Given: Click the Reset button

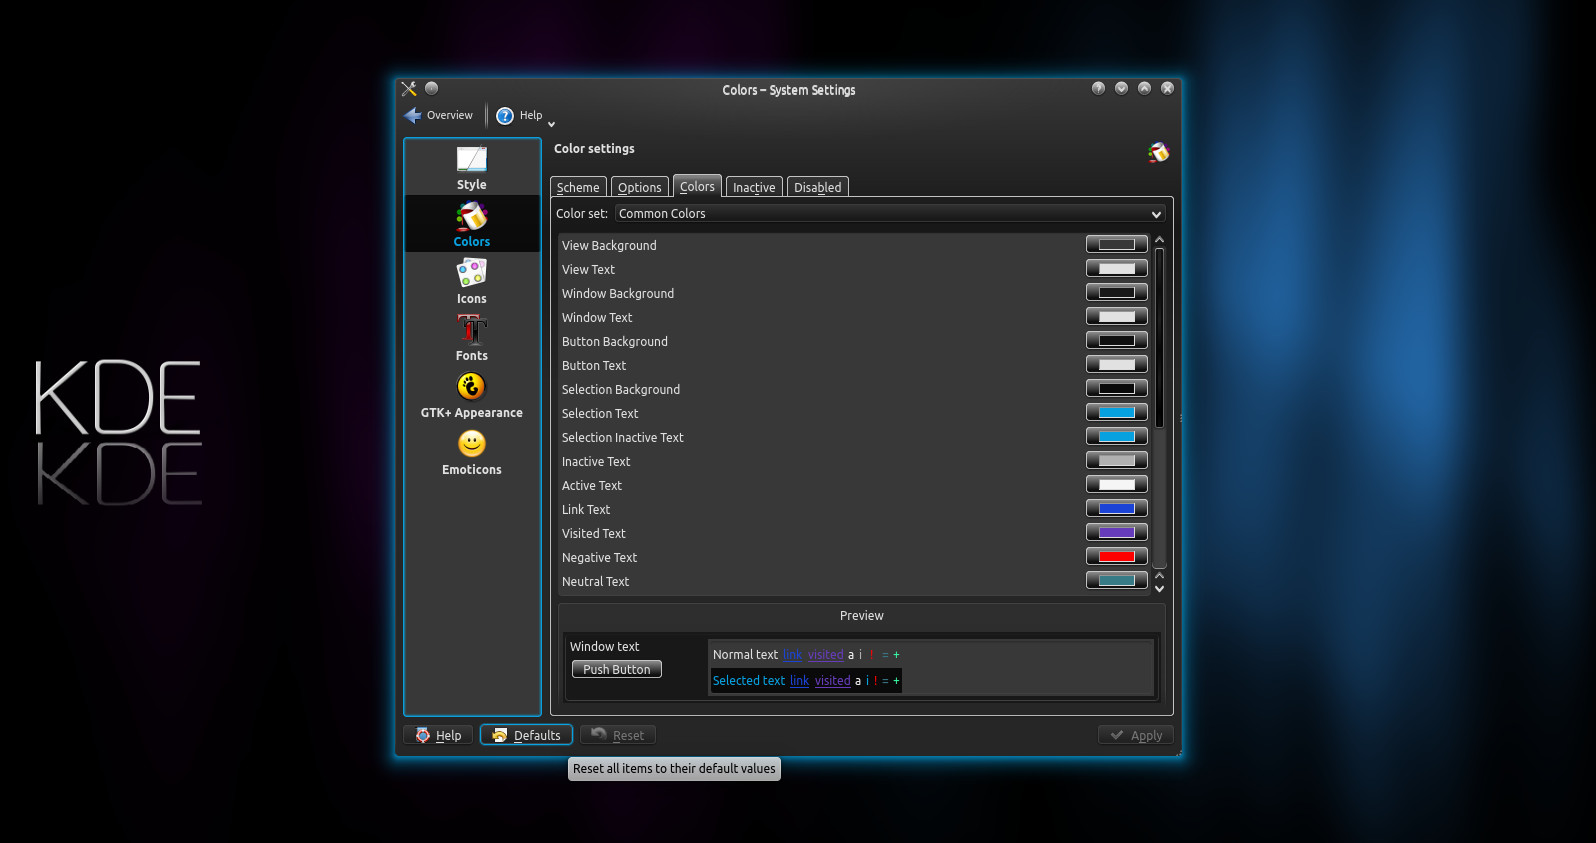Looking at the screenshot, I should click(618, 735).
